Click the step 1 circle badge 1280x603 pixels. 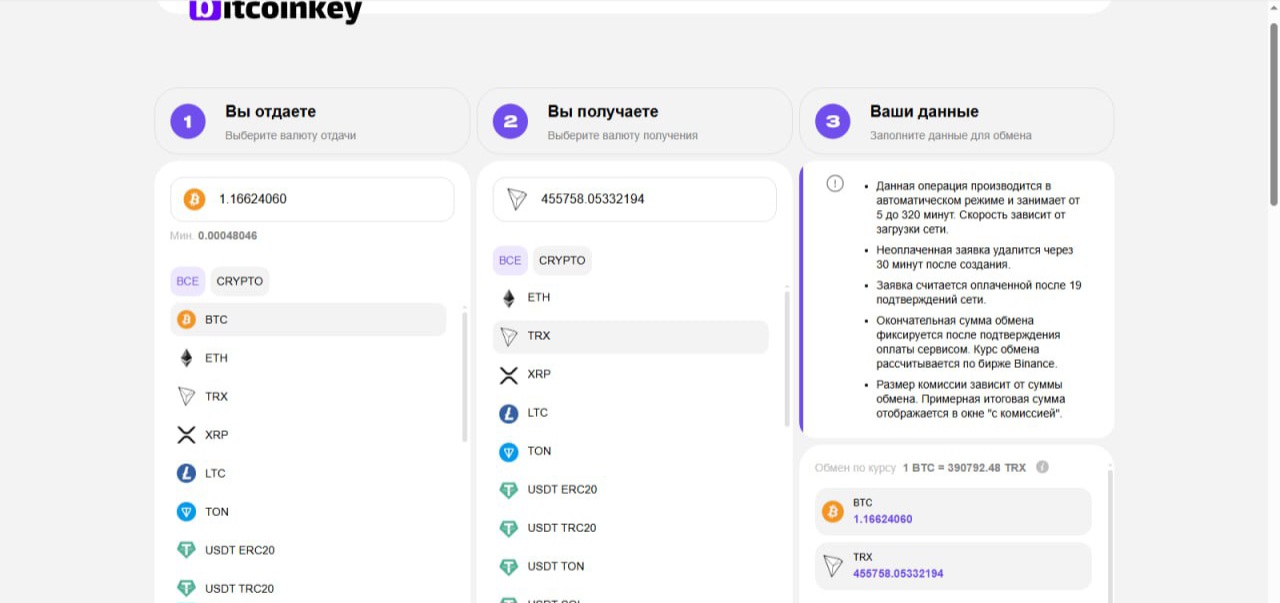point(187,122)
